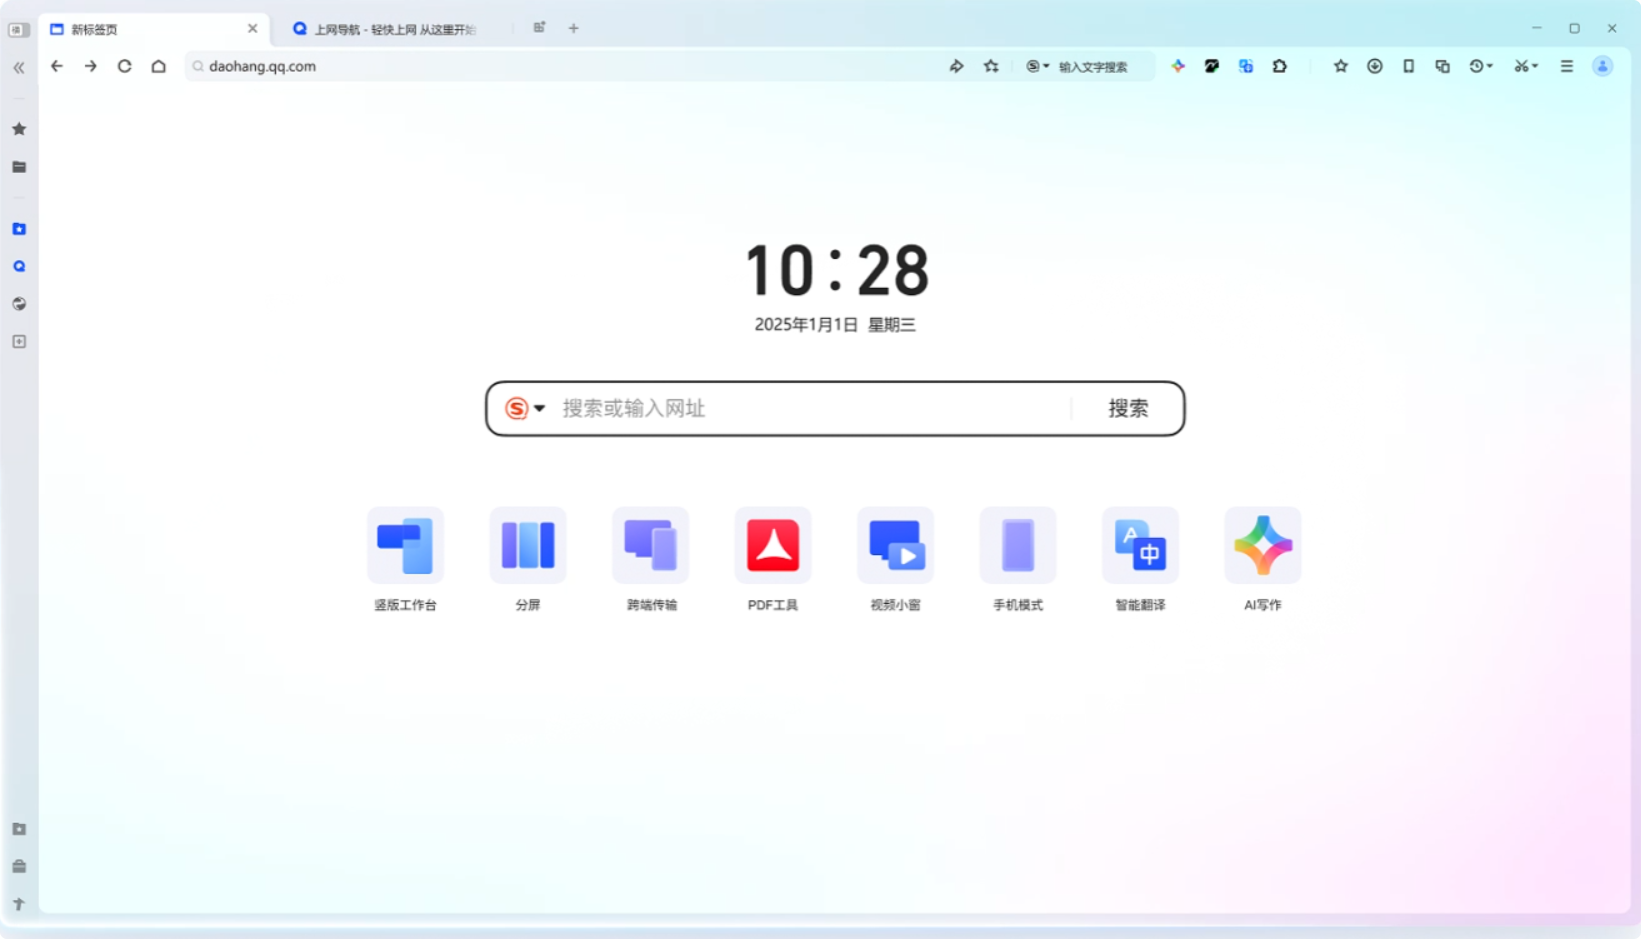This screenshot has height=939, width=1641.
Task: Open the hamburger main menu
Action: (1567, 66)
